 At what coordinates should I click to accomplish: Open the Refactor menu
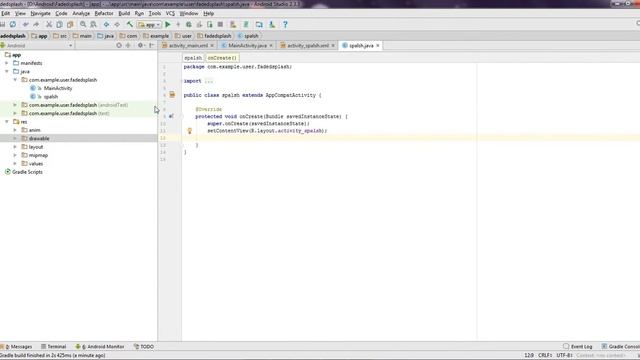tap(104, 13)
